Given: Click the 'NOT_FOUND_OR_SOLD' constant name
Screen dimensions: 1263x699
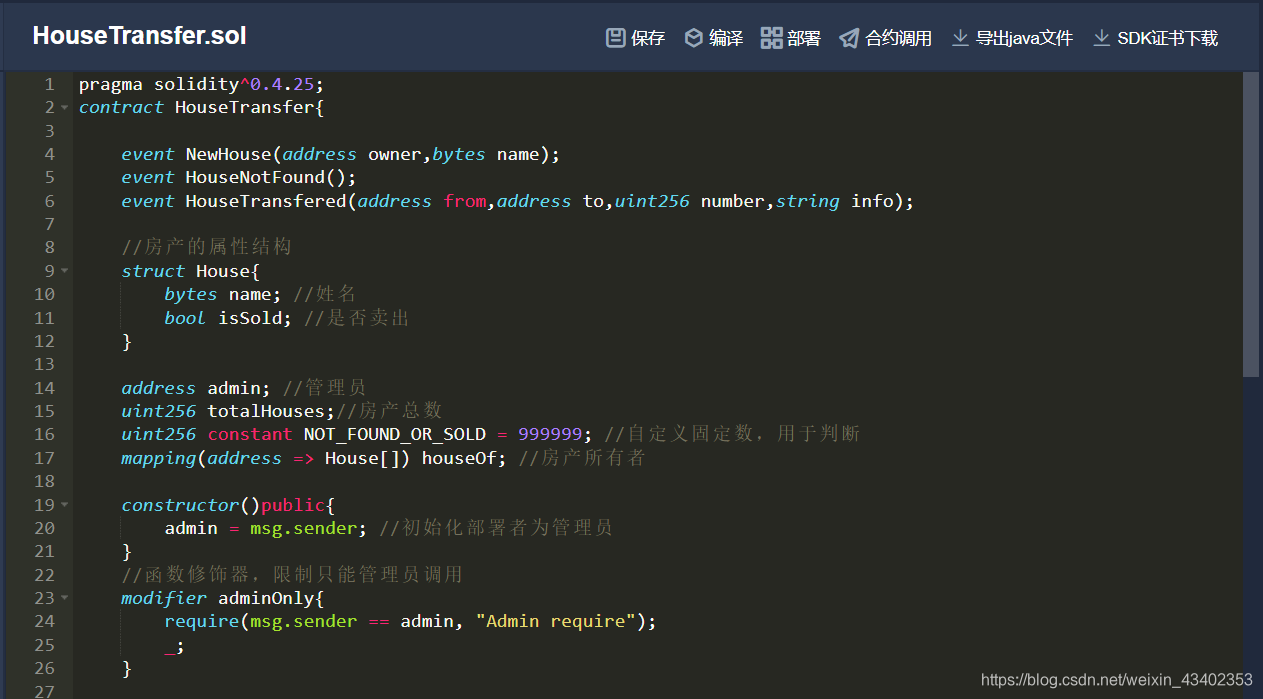Looking at the screenshot, I should pos(395,434).
